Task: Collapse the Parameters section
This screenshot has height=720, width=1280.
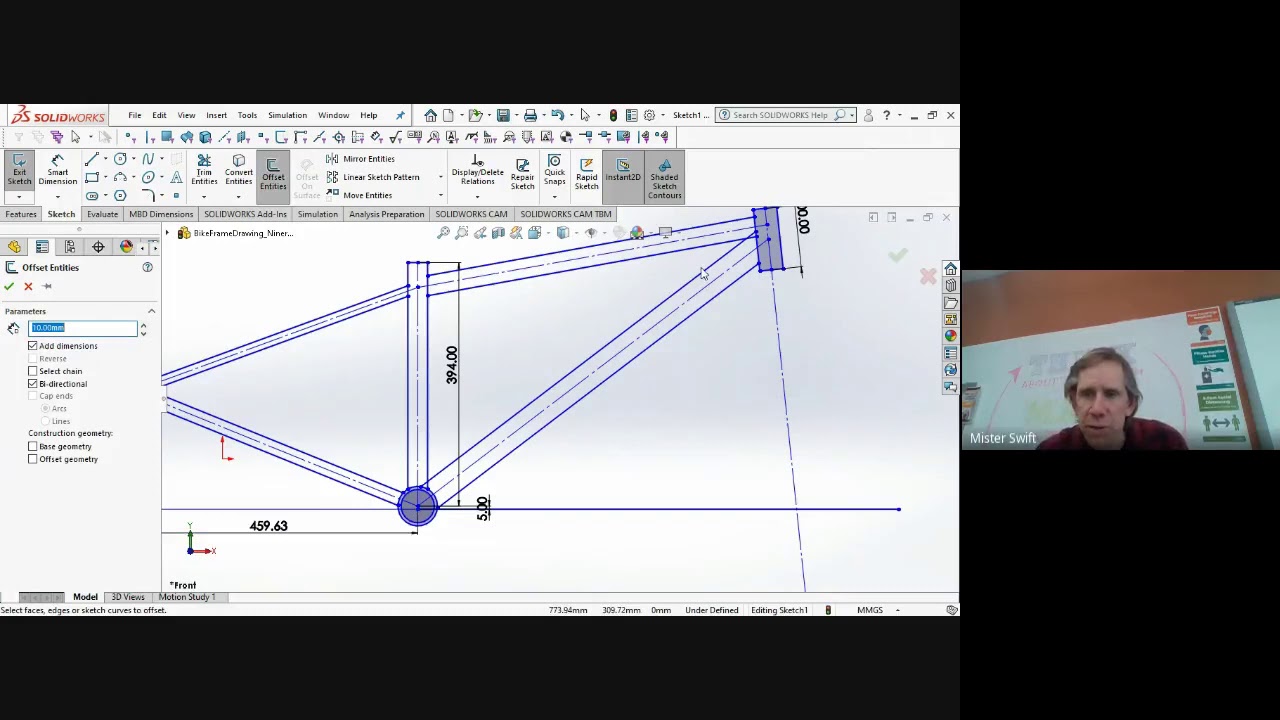Action: tap(151, 311)
